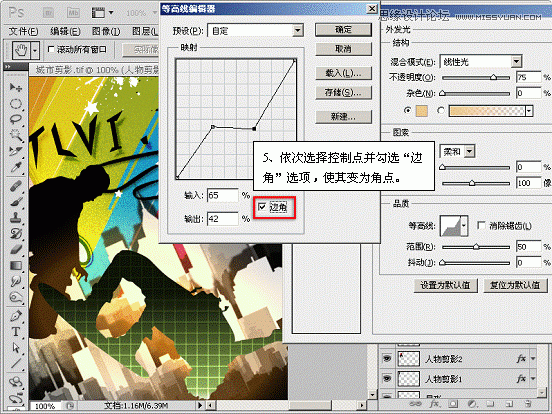Click the 载入(L)... button

343,73
